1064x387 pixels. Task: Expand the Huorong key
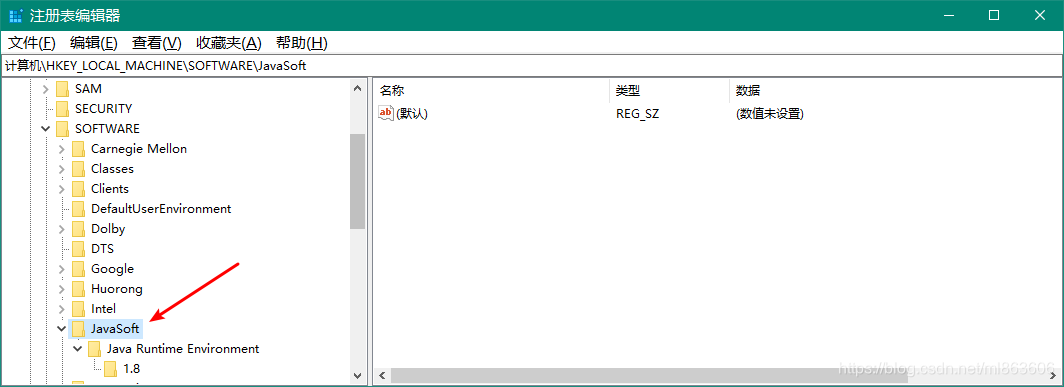tap(62, 289)
